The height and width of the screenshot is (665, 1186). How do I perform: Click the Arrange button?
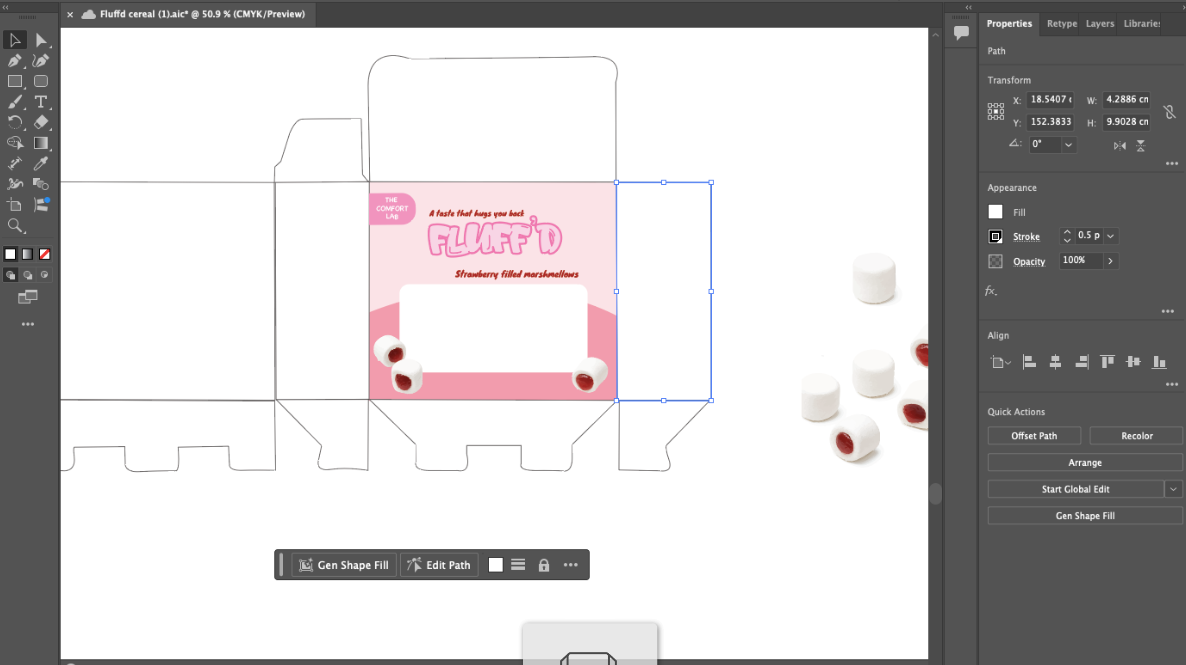[1085, 462]
